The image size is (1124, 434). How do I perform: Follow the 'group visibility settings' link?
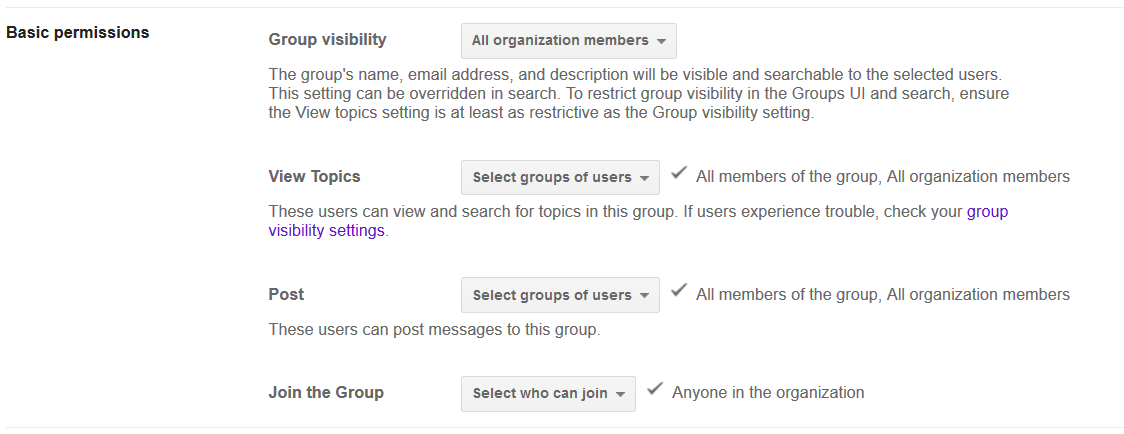326,230
